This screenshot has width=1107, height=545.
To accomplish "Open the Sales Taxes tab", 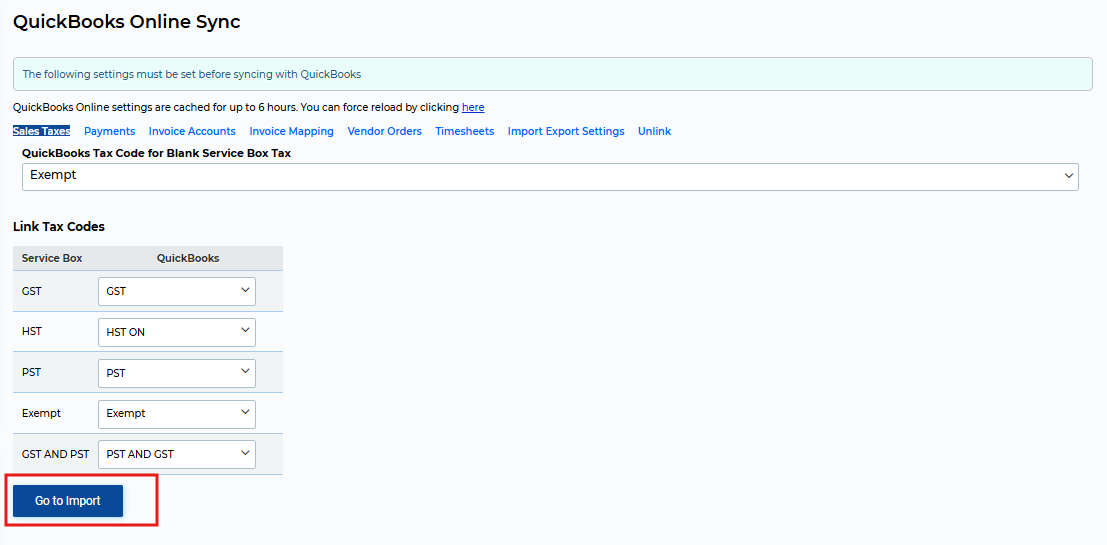I will point(42,131).
